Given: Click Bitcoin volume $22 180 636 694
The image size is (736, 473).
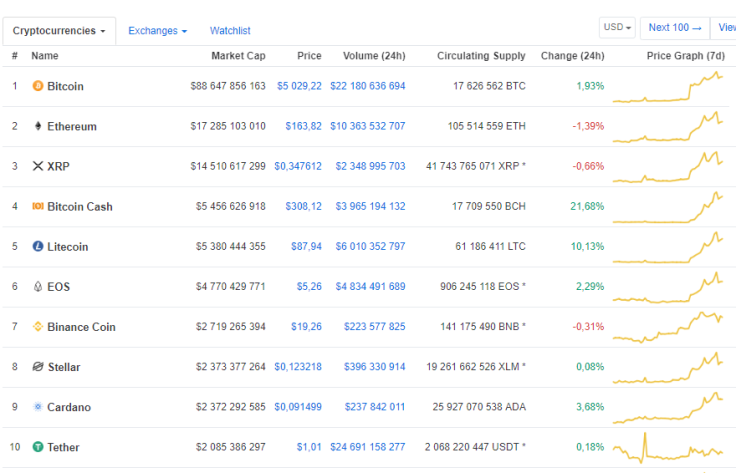Looking at the screenshot, I should pyautogui.click(x=368, y=86).
